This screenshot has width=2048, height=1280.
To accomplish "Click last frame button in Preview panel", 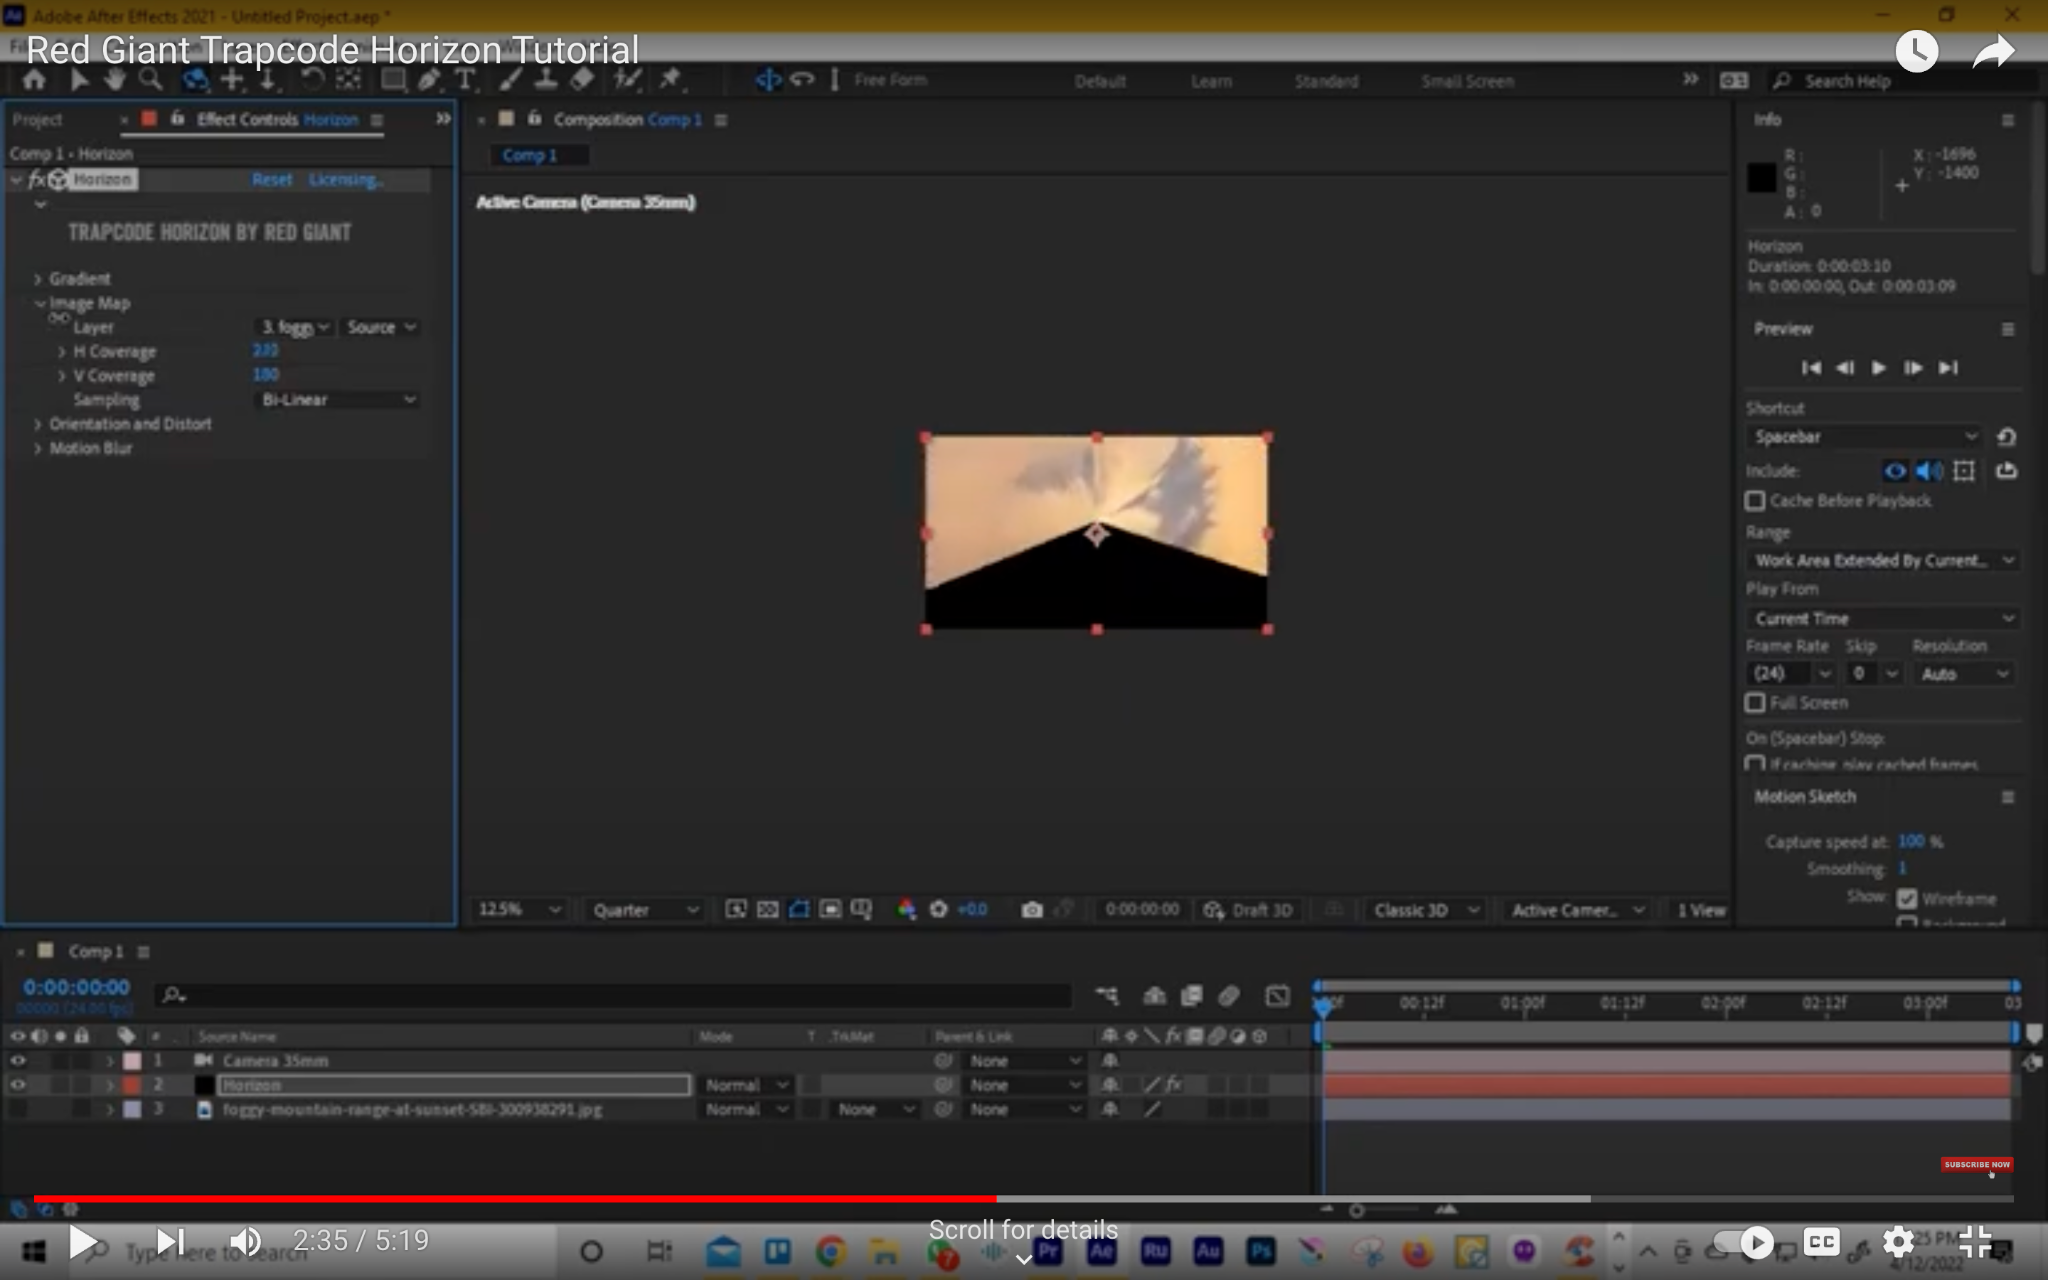I will click(x=1948, y=368).
